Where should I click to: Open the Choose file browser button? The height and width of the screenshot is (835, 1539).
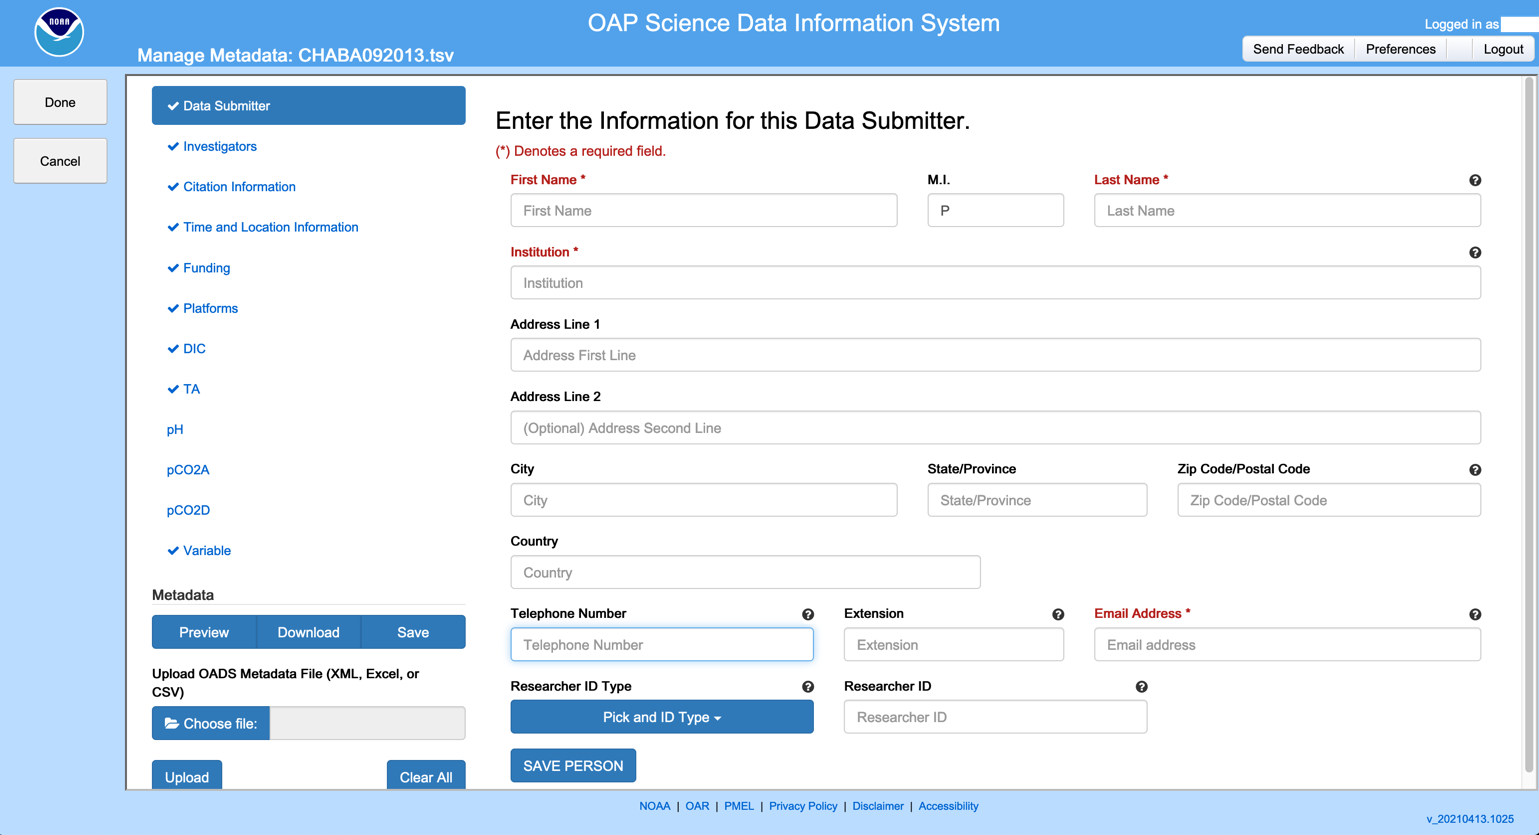coord(211,723)
